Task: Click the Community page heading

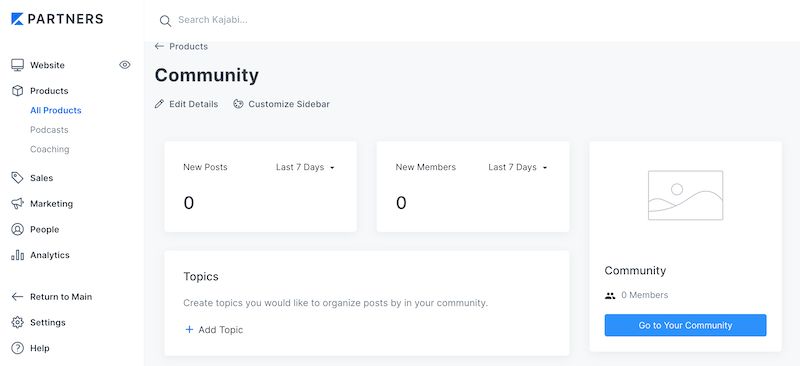Action: (207, 75)
